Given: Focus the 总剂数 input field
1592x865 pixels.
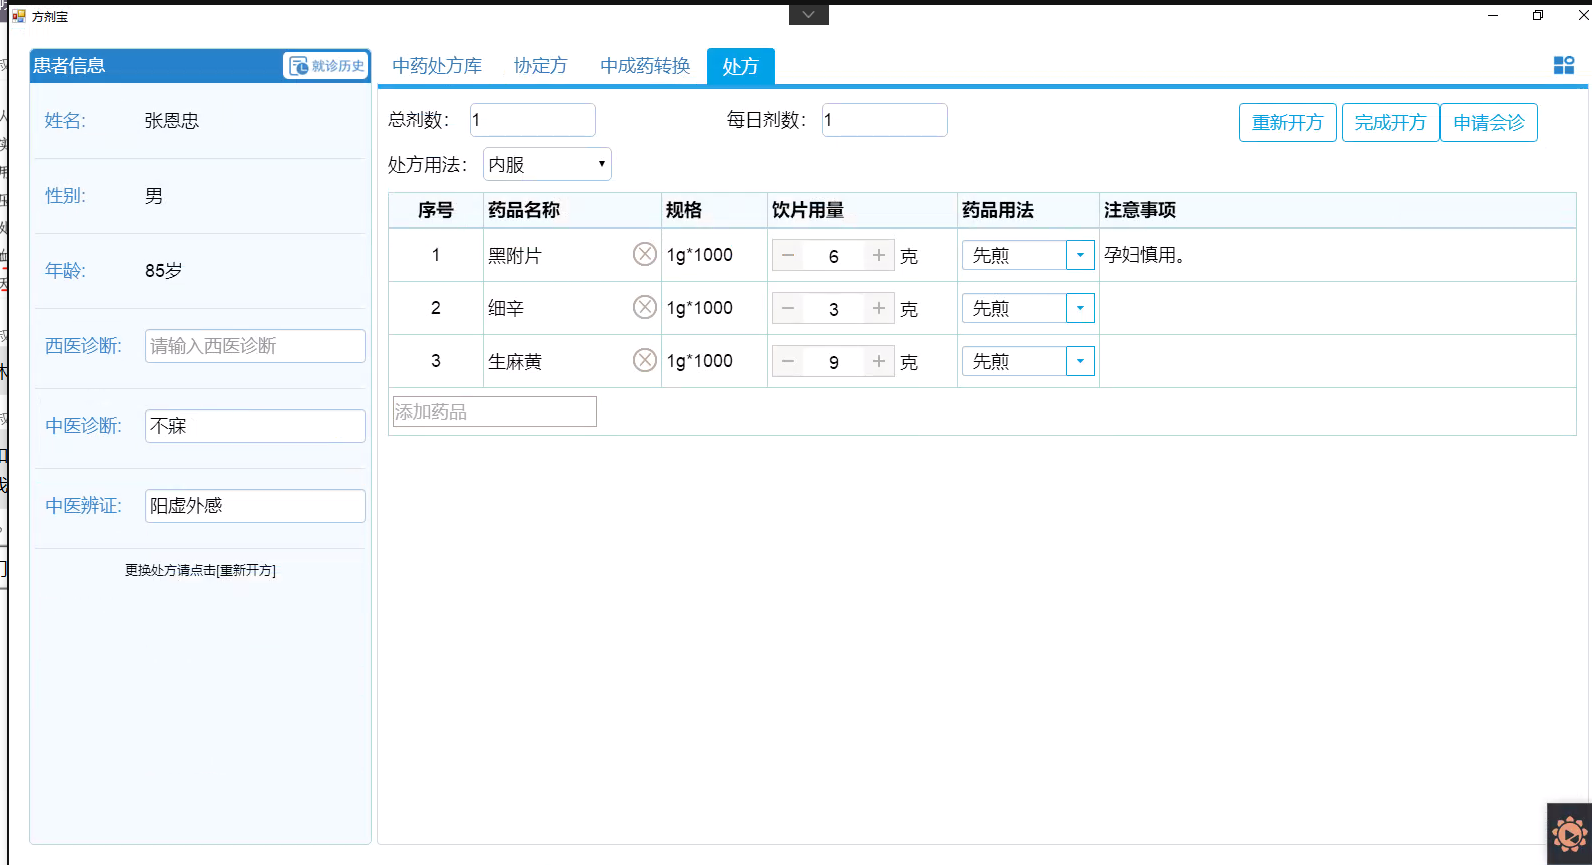Looking at the screenshot, I should tap(533, 120).
